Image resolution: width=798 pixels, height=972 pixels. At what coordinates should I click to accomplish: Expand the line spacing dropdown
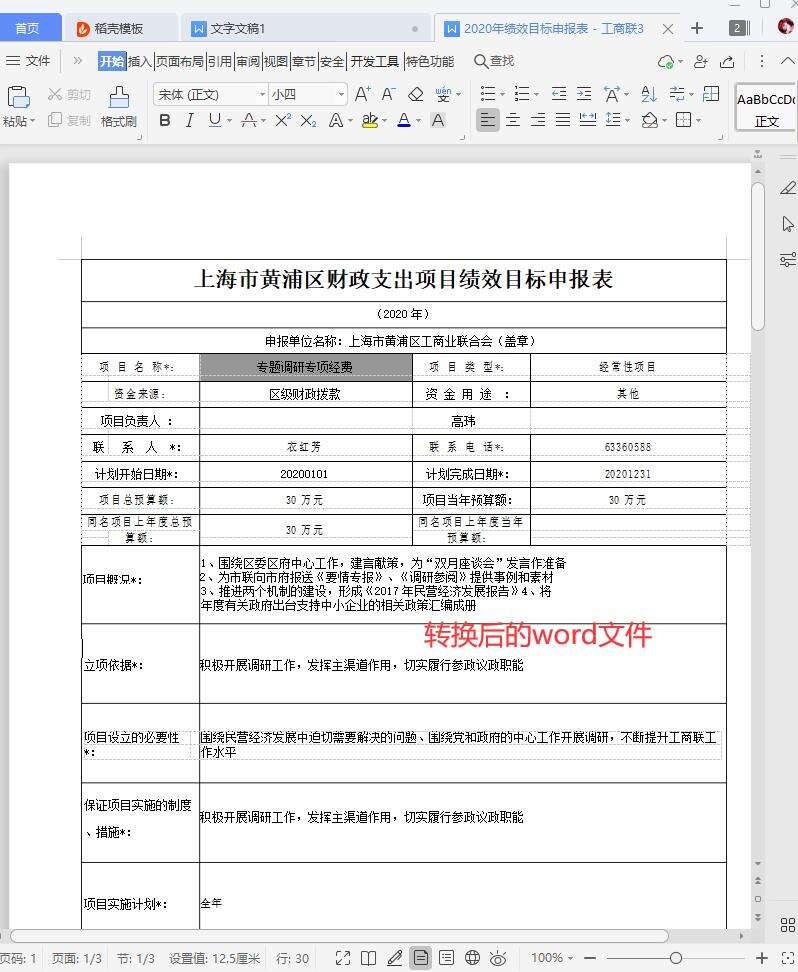point(627,120)
